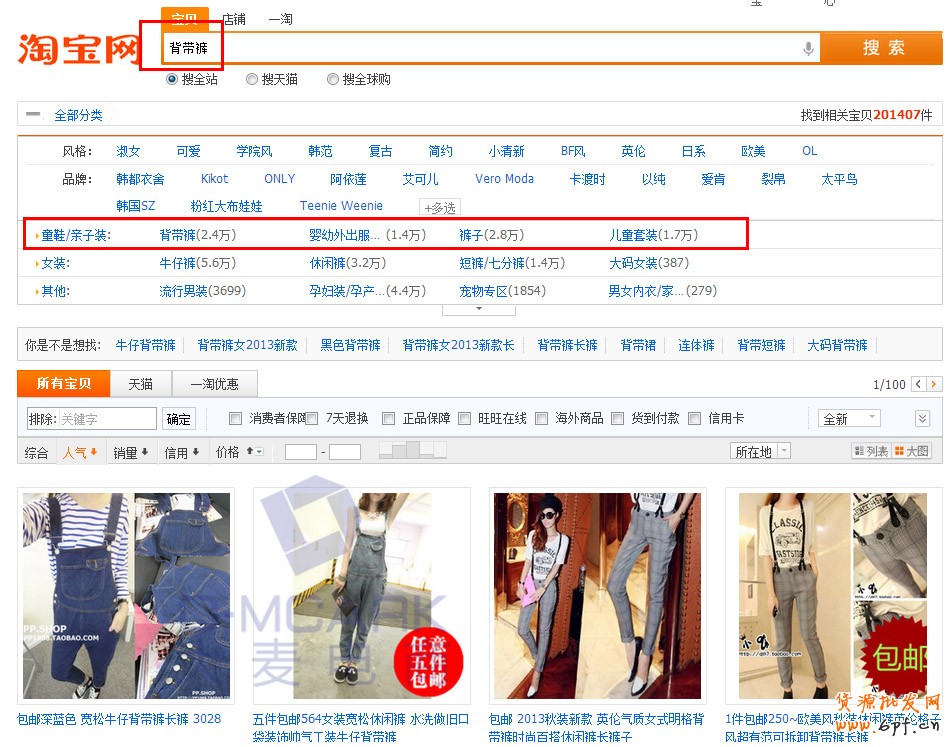
Task: Open the 全新 condition dropdown
Action: (849, 419)
